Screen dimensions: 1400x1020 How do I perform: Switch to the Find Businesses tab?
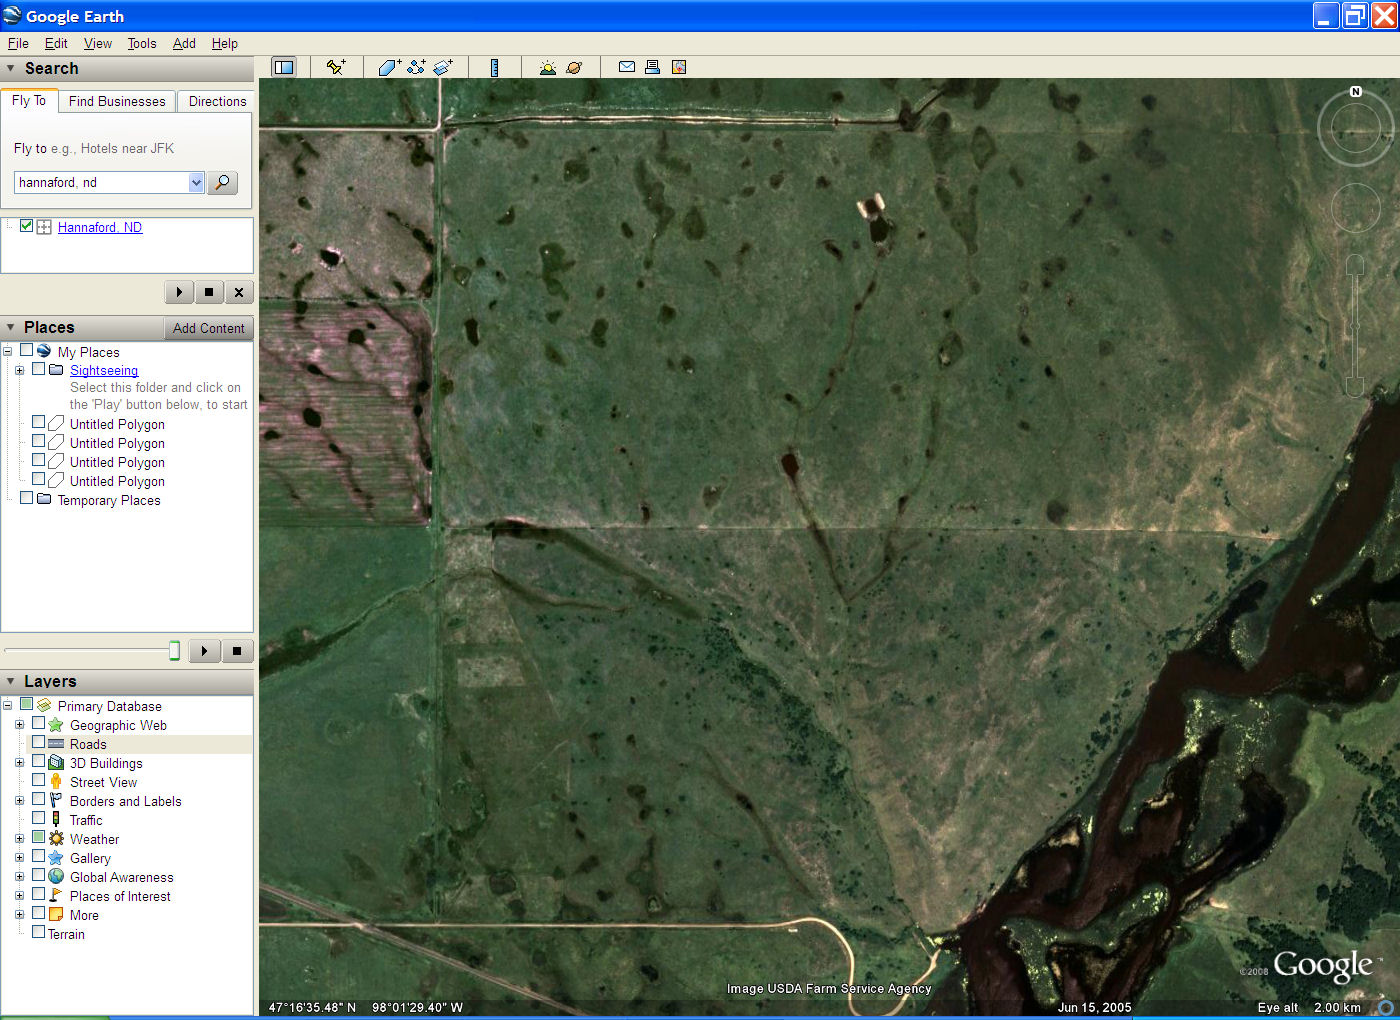(x=117, y=101)
